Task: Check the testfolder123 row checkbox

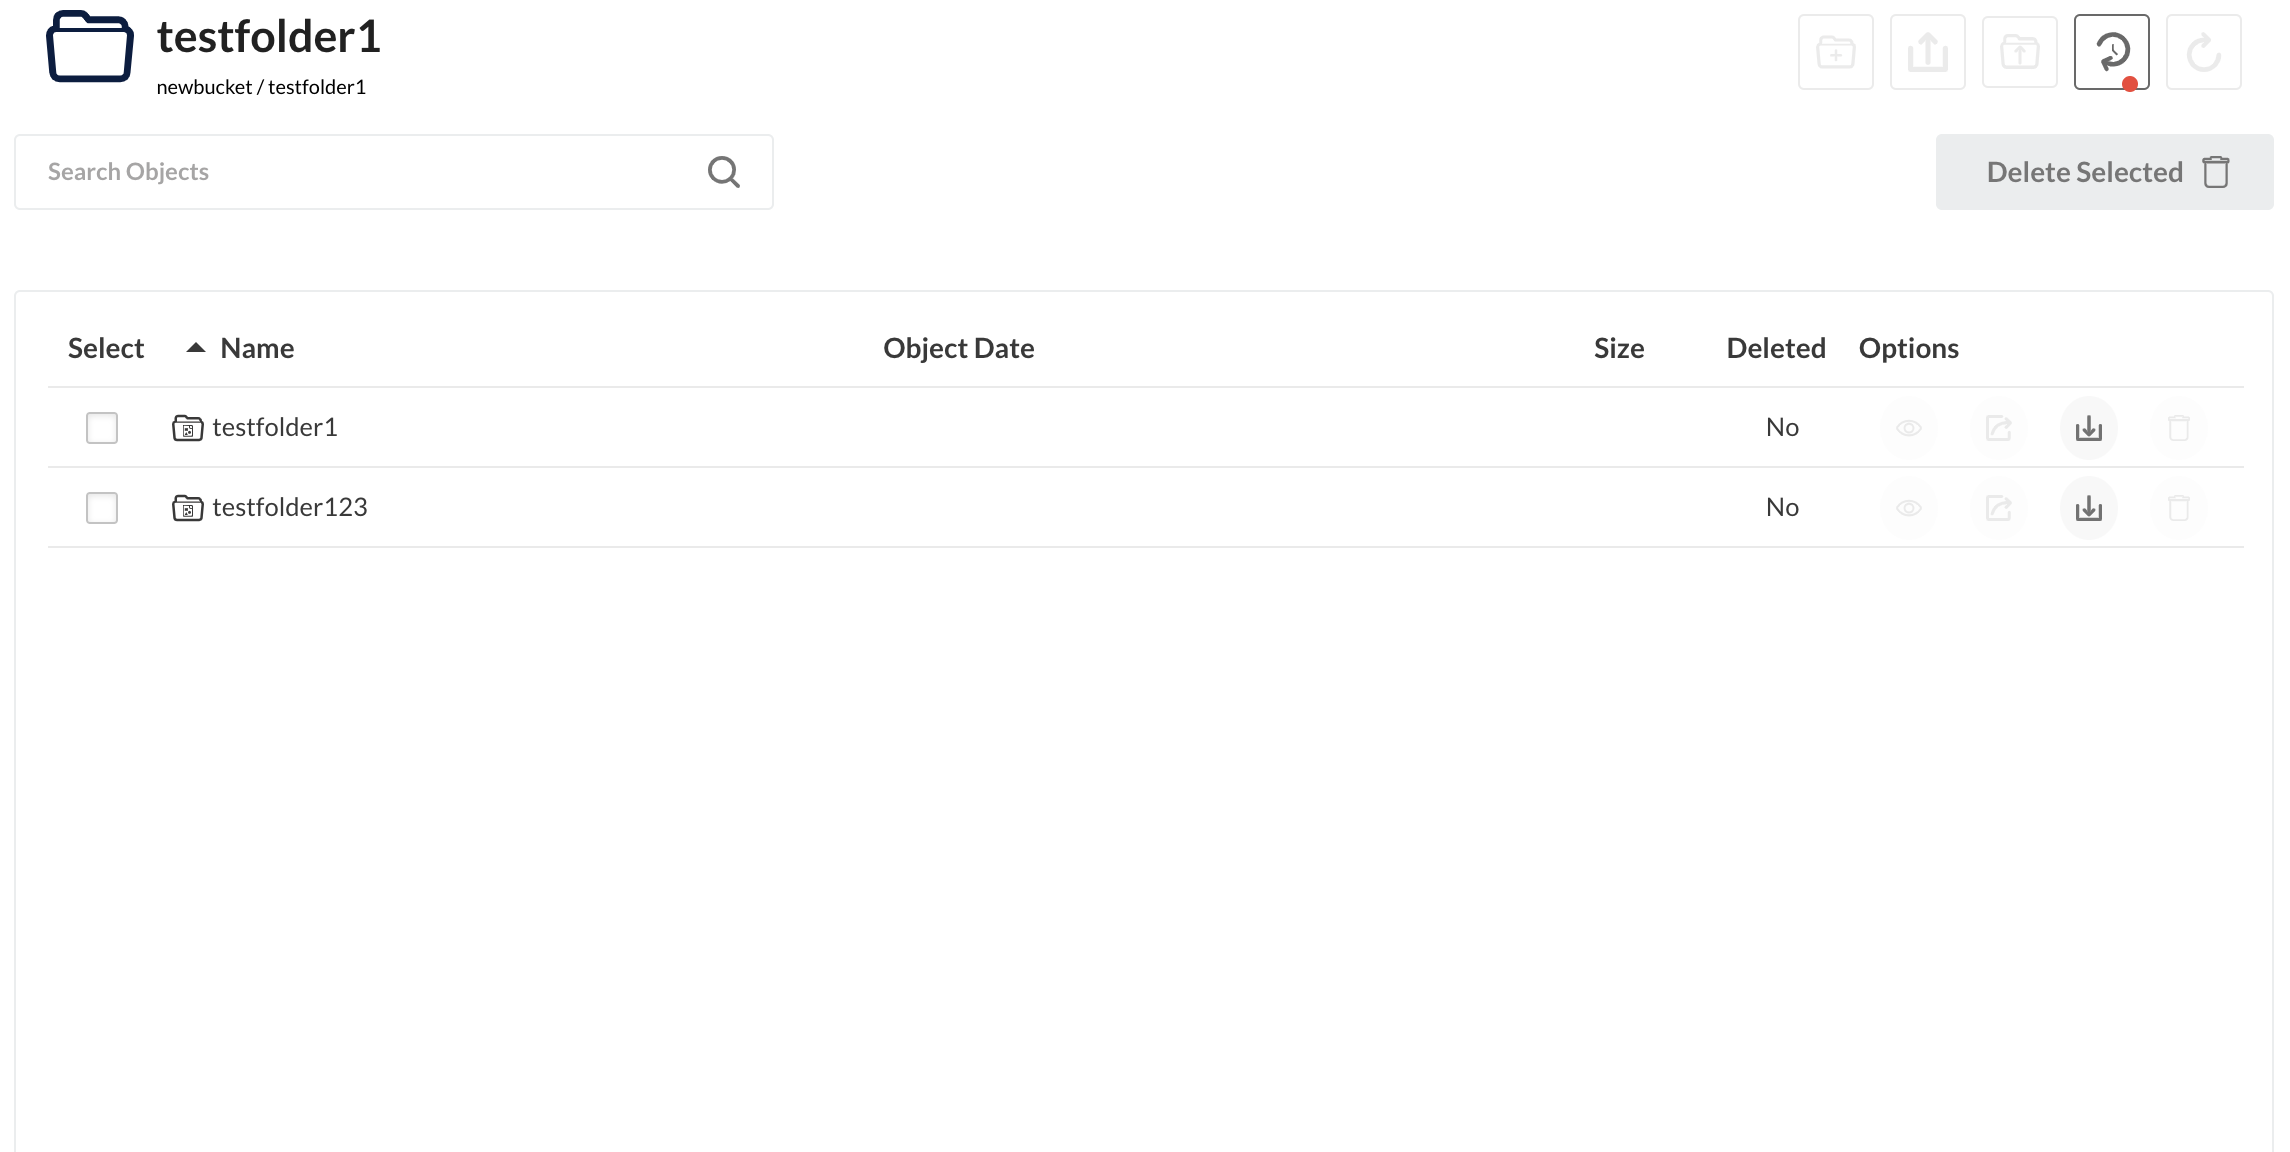Action: coord(102,508)
